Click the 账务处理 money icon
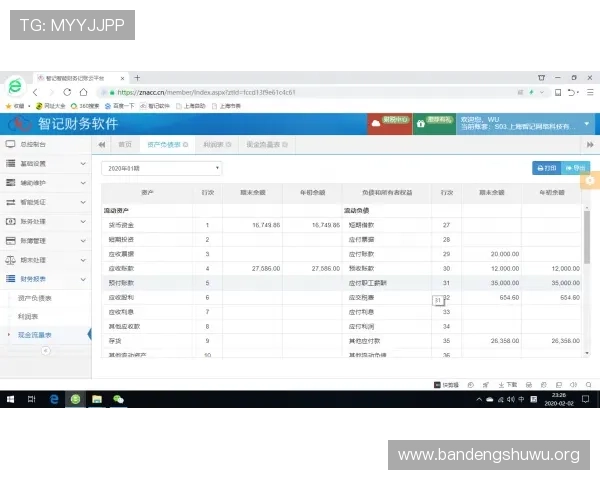The width and height of the screenshot is (600, 480). click(x=10, y=221)
